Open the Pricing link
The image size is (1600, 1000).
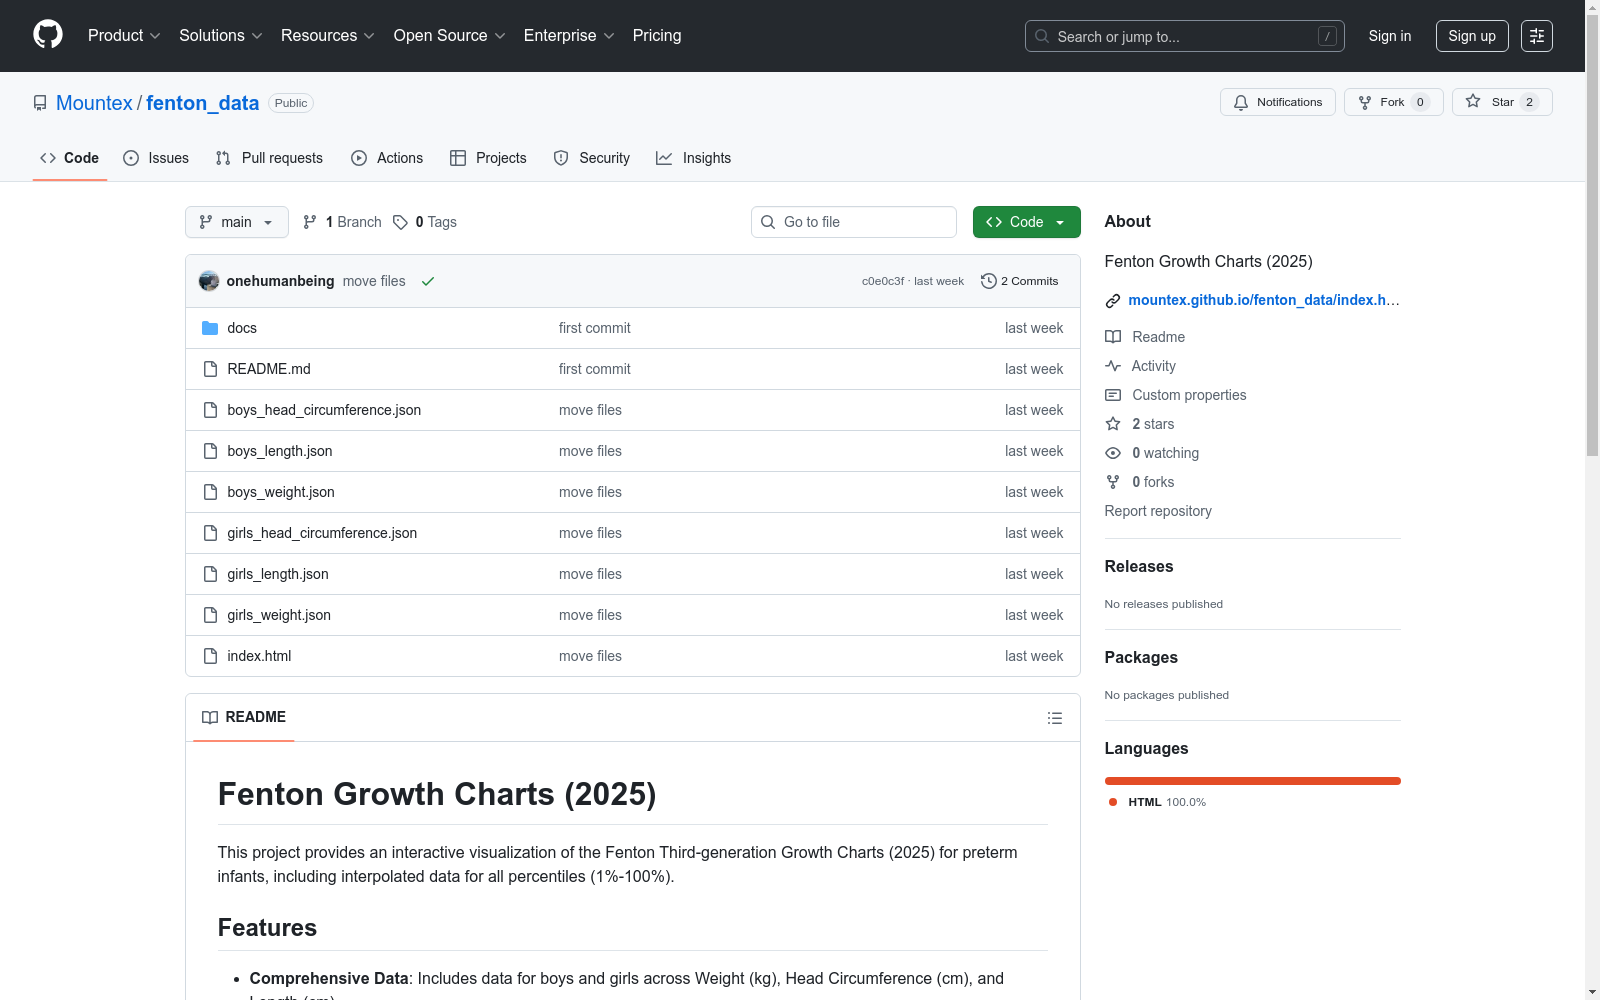pyautogui.click(x=657, y=35)
